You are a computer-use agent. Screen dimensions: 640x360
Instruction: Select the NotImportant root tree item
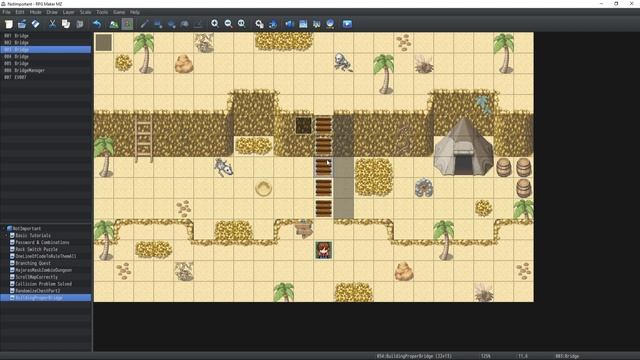coord(27,229)
